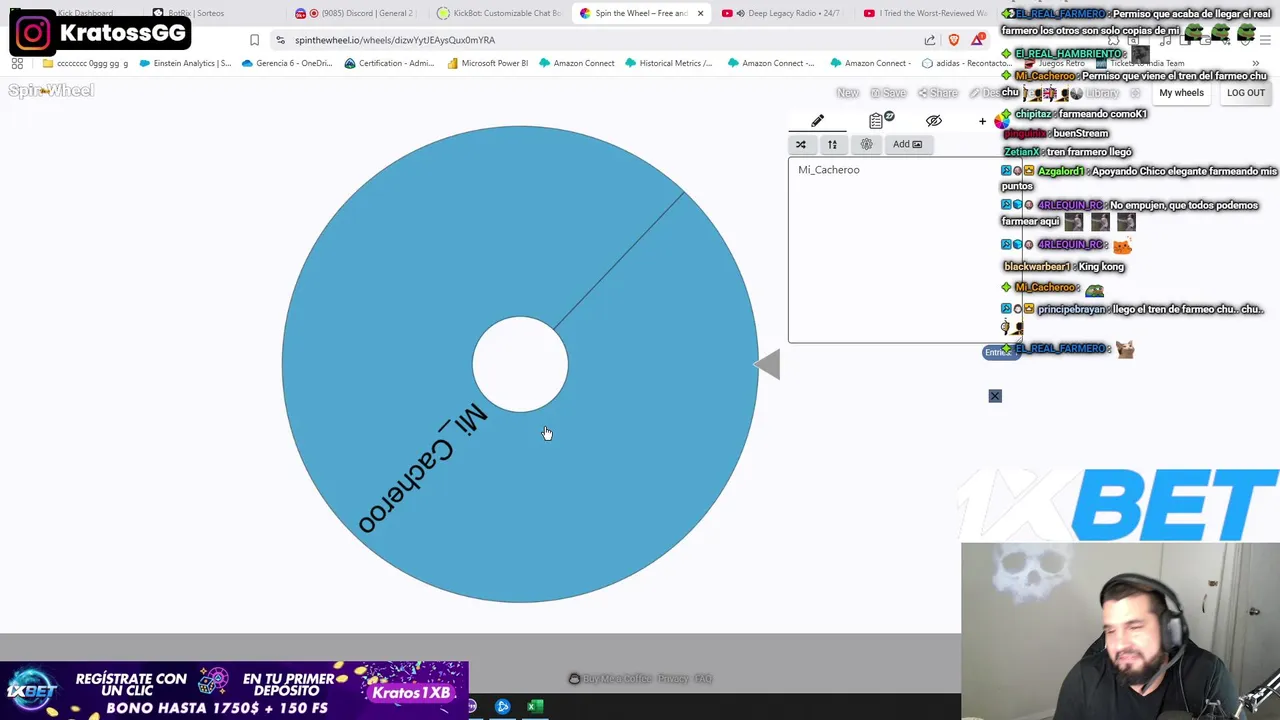Close the overlay with X button
1280x720 pixels.
[995, 396]
